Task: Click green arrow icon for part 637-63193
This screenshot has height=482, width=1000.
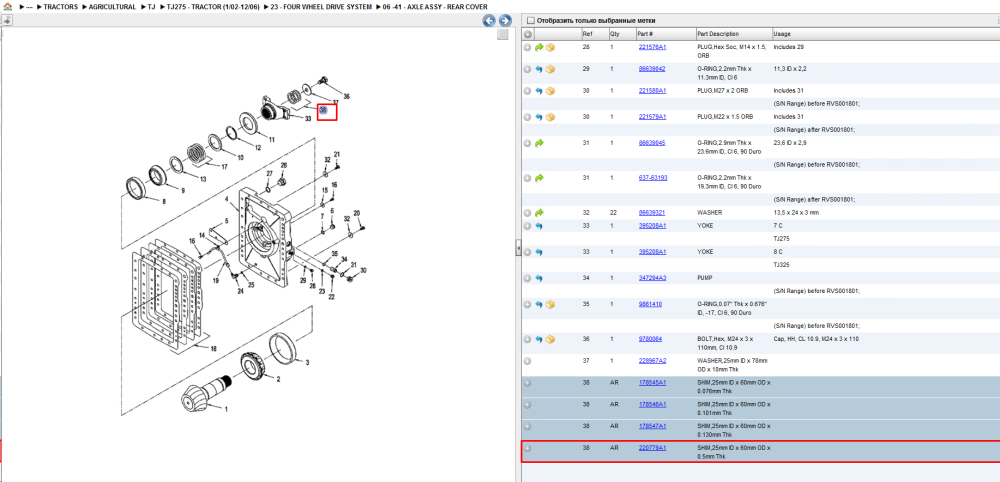Action: click(x=539, y=178)
